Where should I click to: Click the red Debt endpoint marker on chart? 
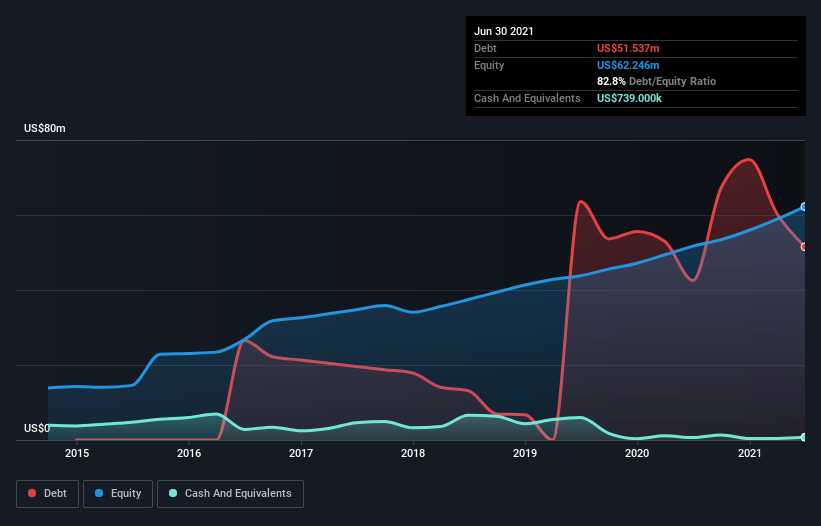(804, 247)
